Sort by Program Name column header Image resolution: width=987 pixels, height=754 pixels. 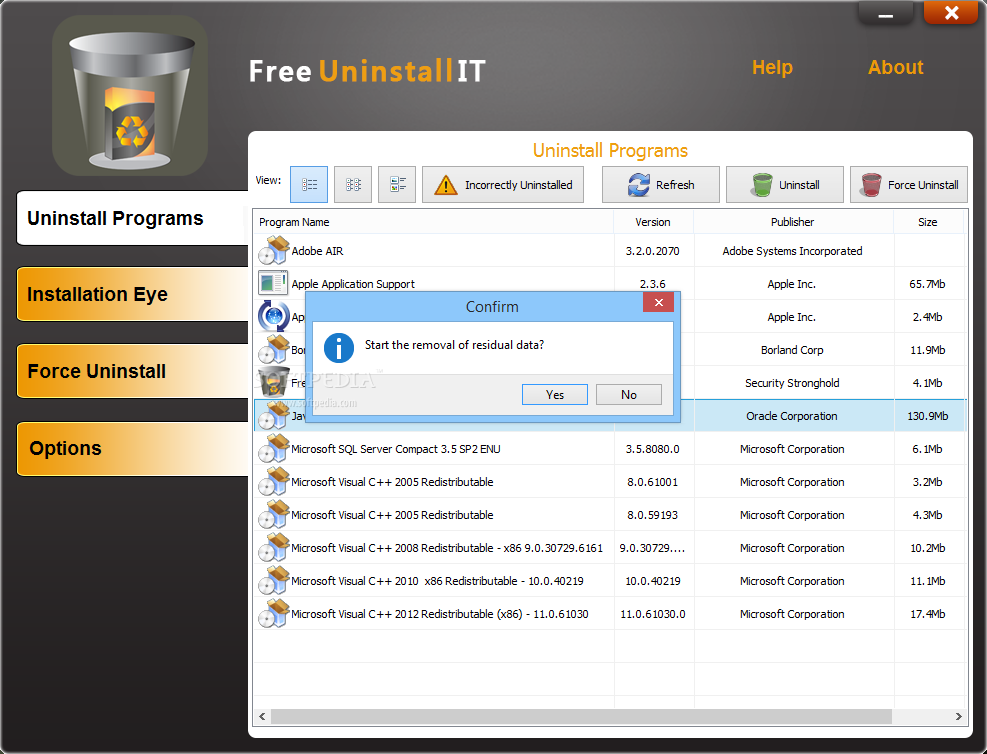point(434,222)
